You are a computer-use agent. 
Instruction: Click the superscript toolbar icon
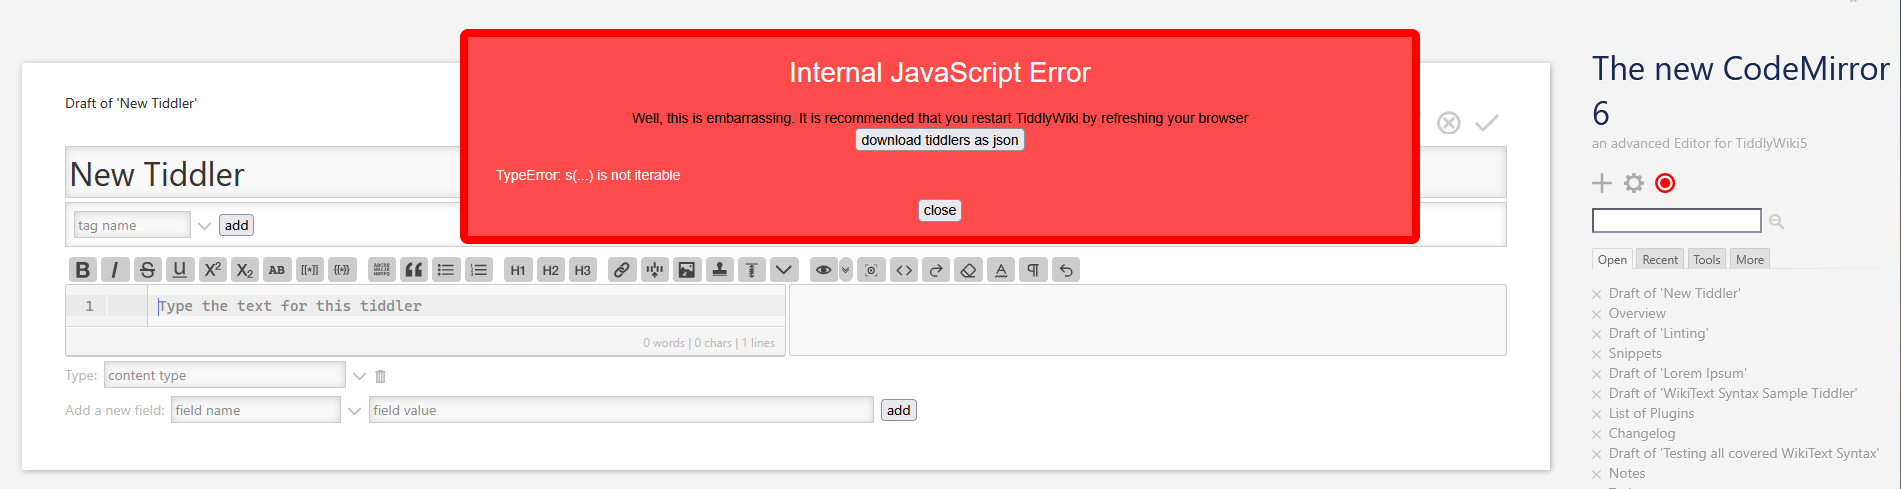pyautogui.click(x=212, y=270)
